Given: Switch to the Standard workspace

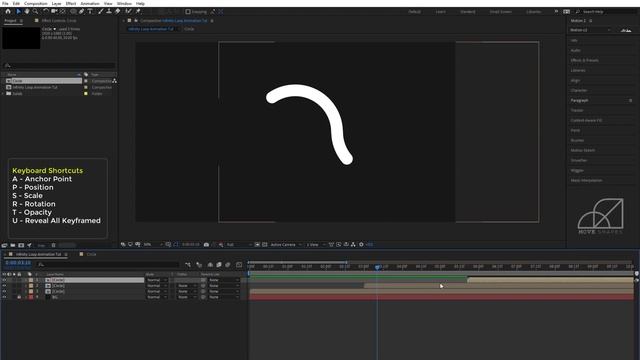Looking at the screenshot, I should point(468,12).
